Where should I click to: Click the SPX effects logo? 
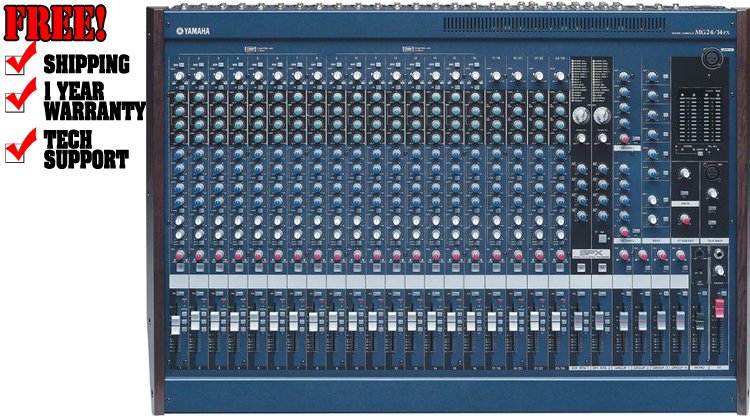(591, 254)
